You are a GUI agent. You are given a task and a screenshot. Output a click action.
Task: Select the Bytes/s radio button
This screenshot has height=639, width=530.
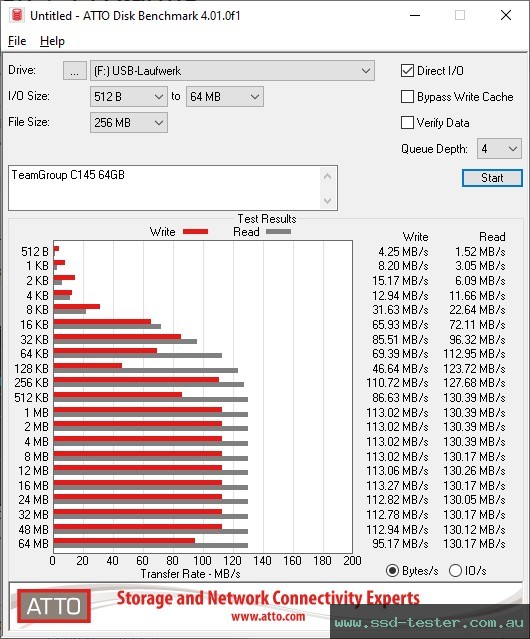coord(392,571)
